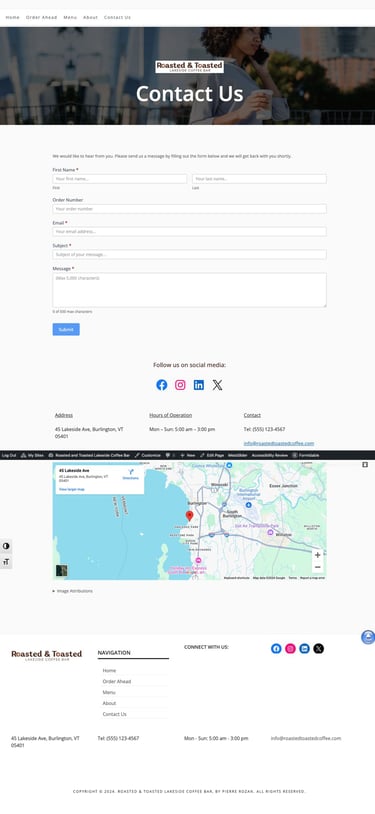Click footer Order Ahead link
The width and height of the screenshot is (375, 814).
[x=117, y=682]
